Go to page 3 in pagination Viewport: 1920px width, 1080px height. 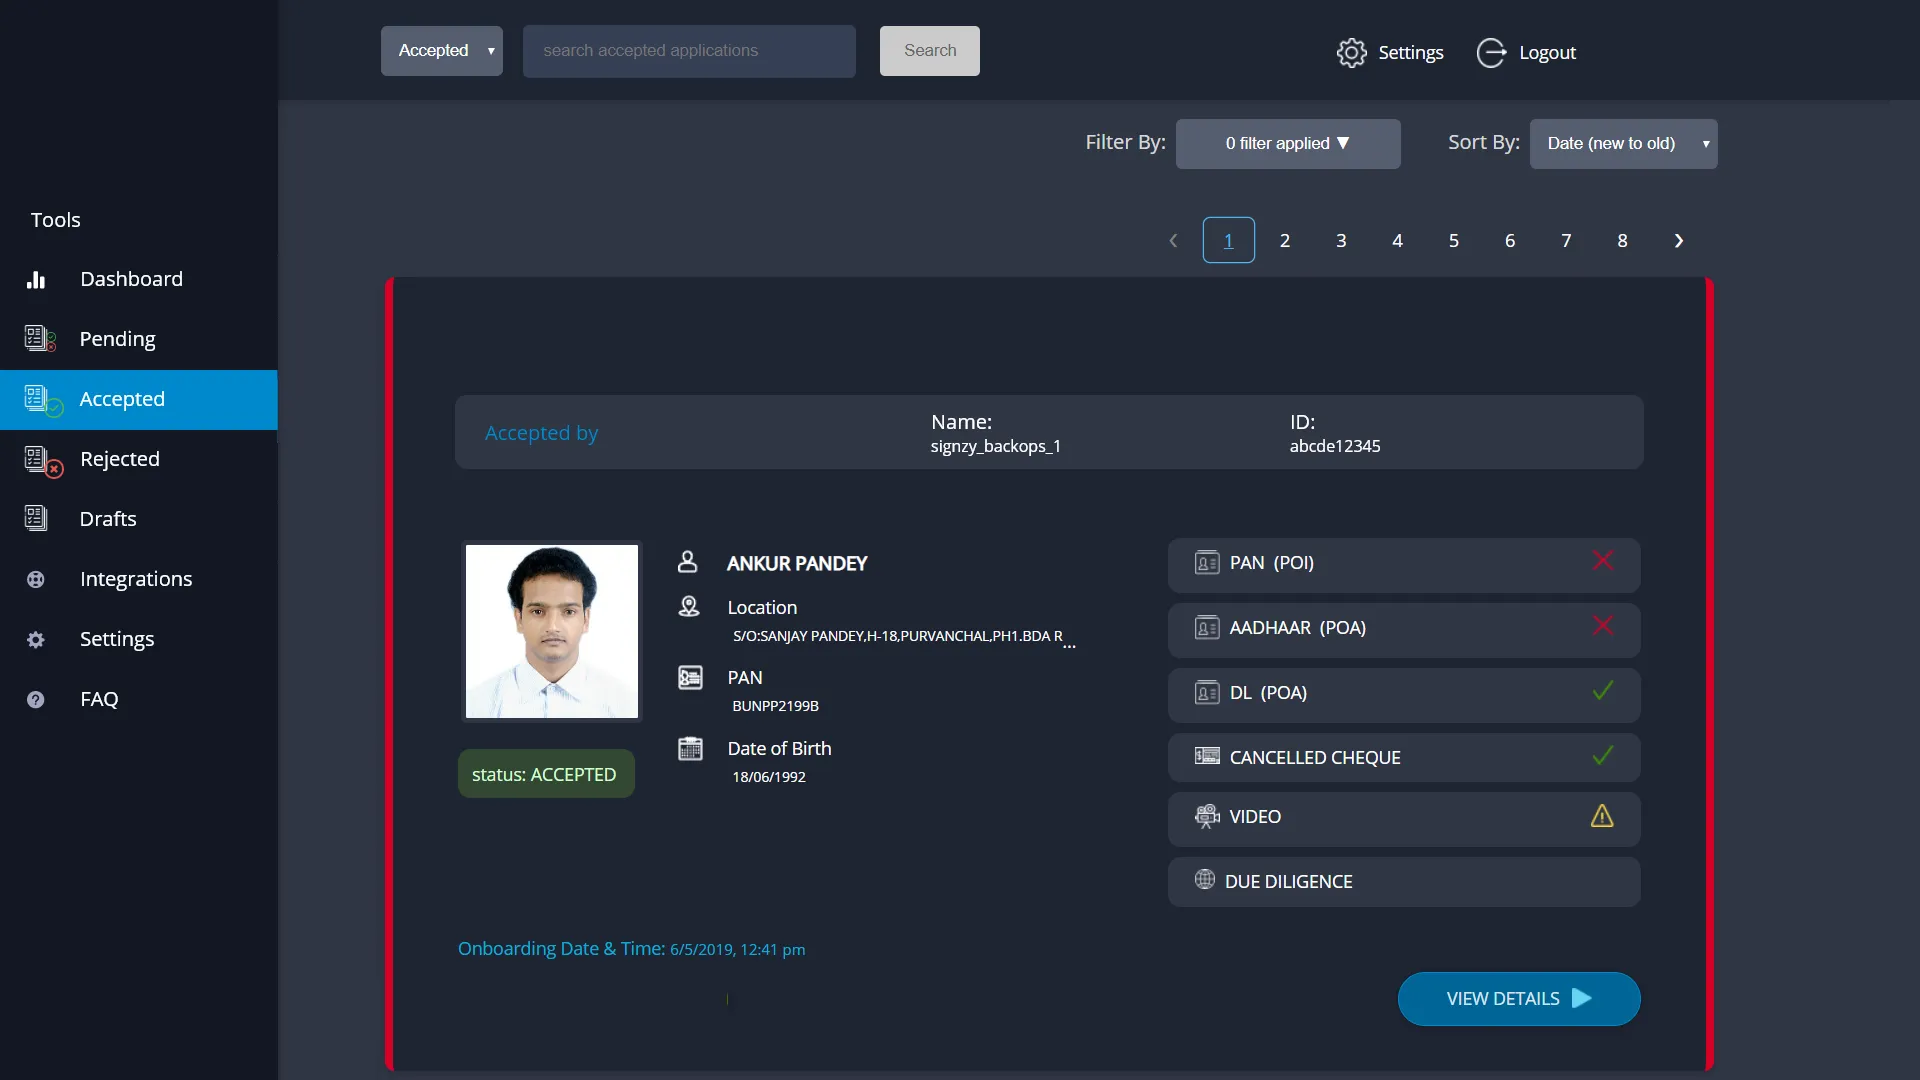[1341, 241]
